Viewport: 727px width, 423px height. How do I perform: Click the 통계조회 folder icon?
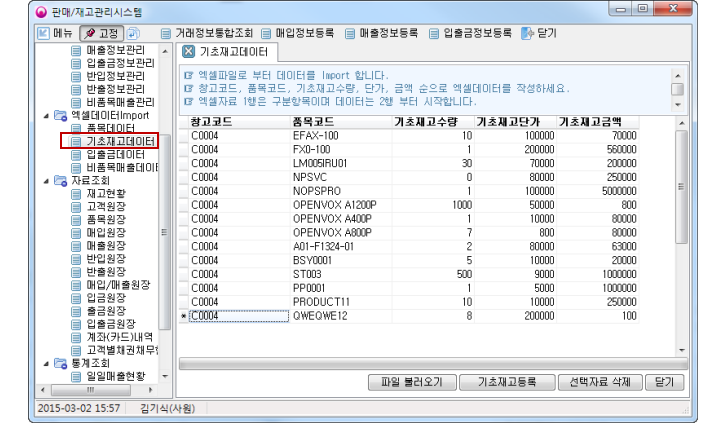pyautogui.click(x=61, y=364)
